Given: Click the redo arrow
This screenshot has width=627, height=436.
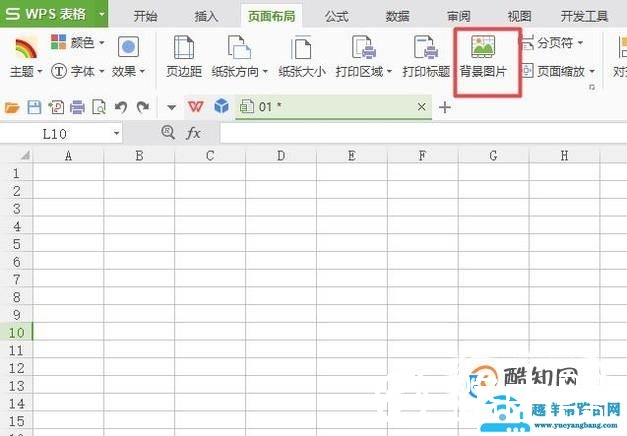Looking at the screenshot, I should 143,107.
